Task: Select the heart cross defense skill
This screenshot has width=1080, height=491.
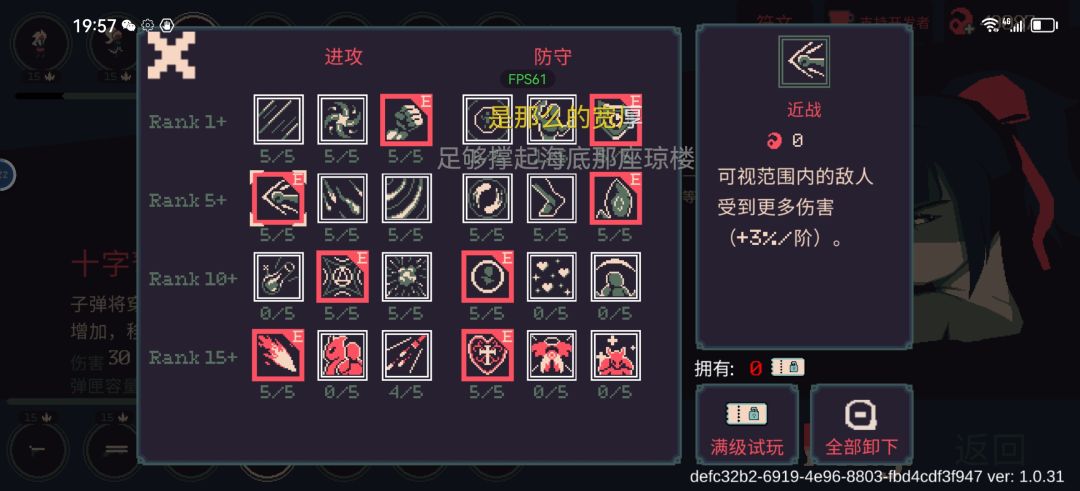Action: tap(488, 355)
